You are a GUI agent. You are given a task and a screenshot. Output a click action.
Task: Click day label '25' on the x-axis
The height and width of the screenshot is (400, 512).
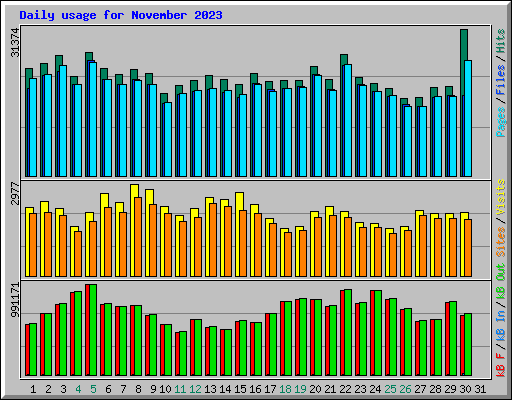pos(390,389)
